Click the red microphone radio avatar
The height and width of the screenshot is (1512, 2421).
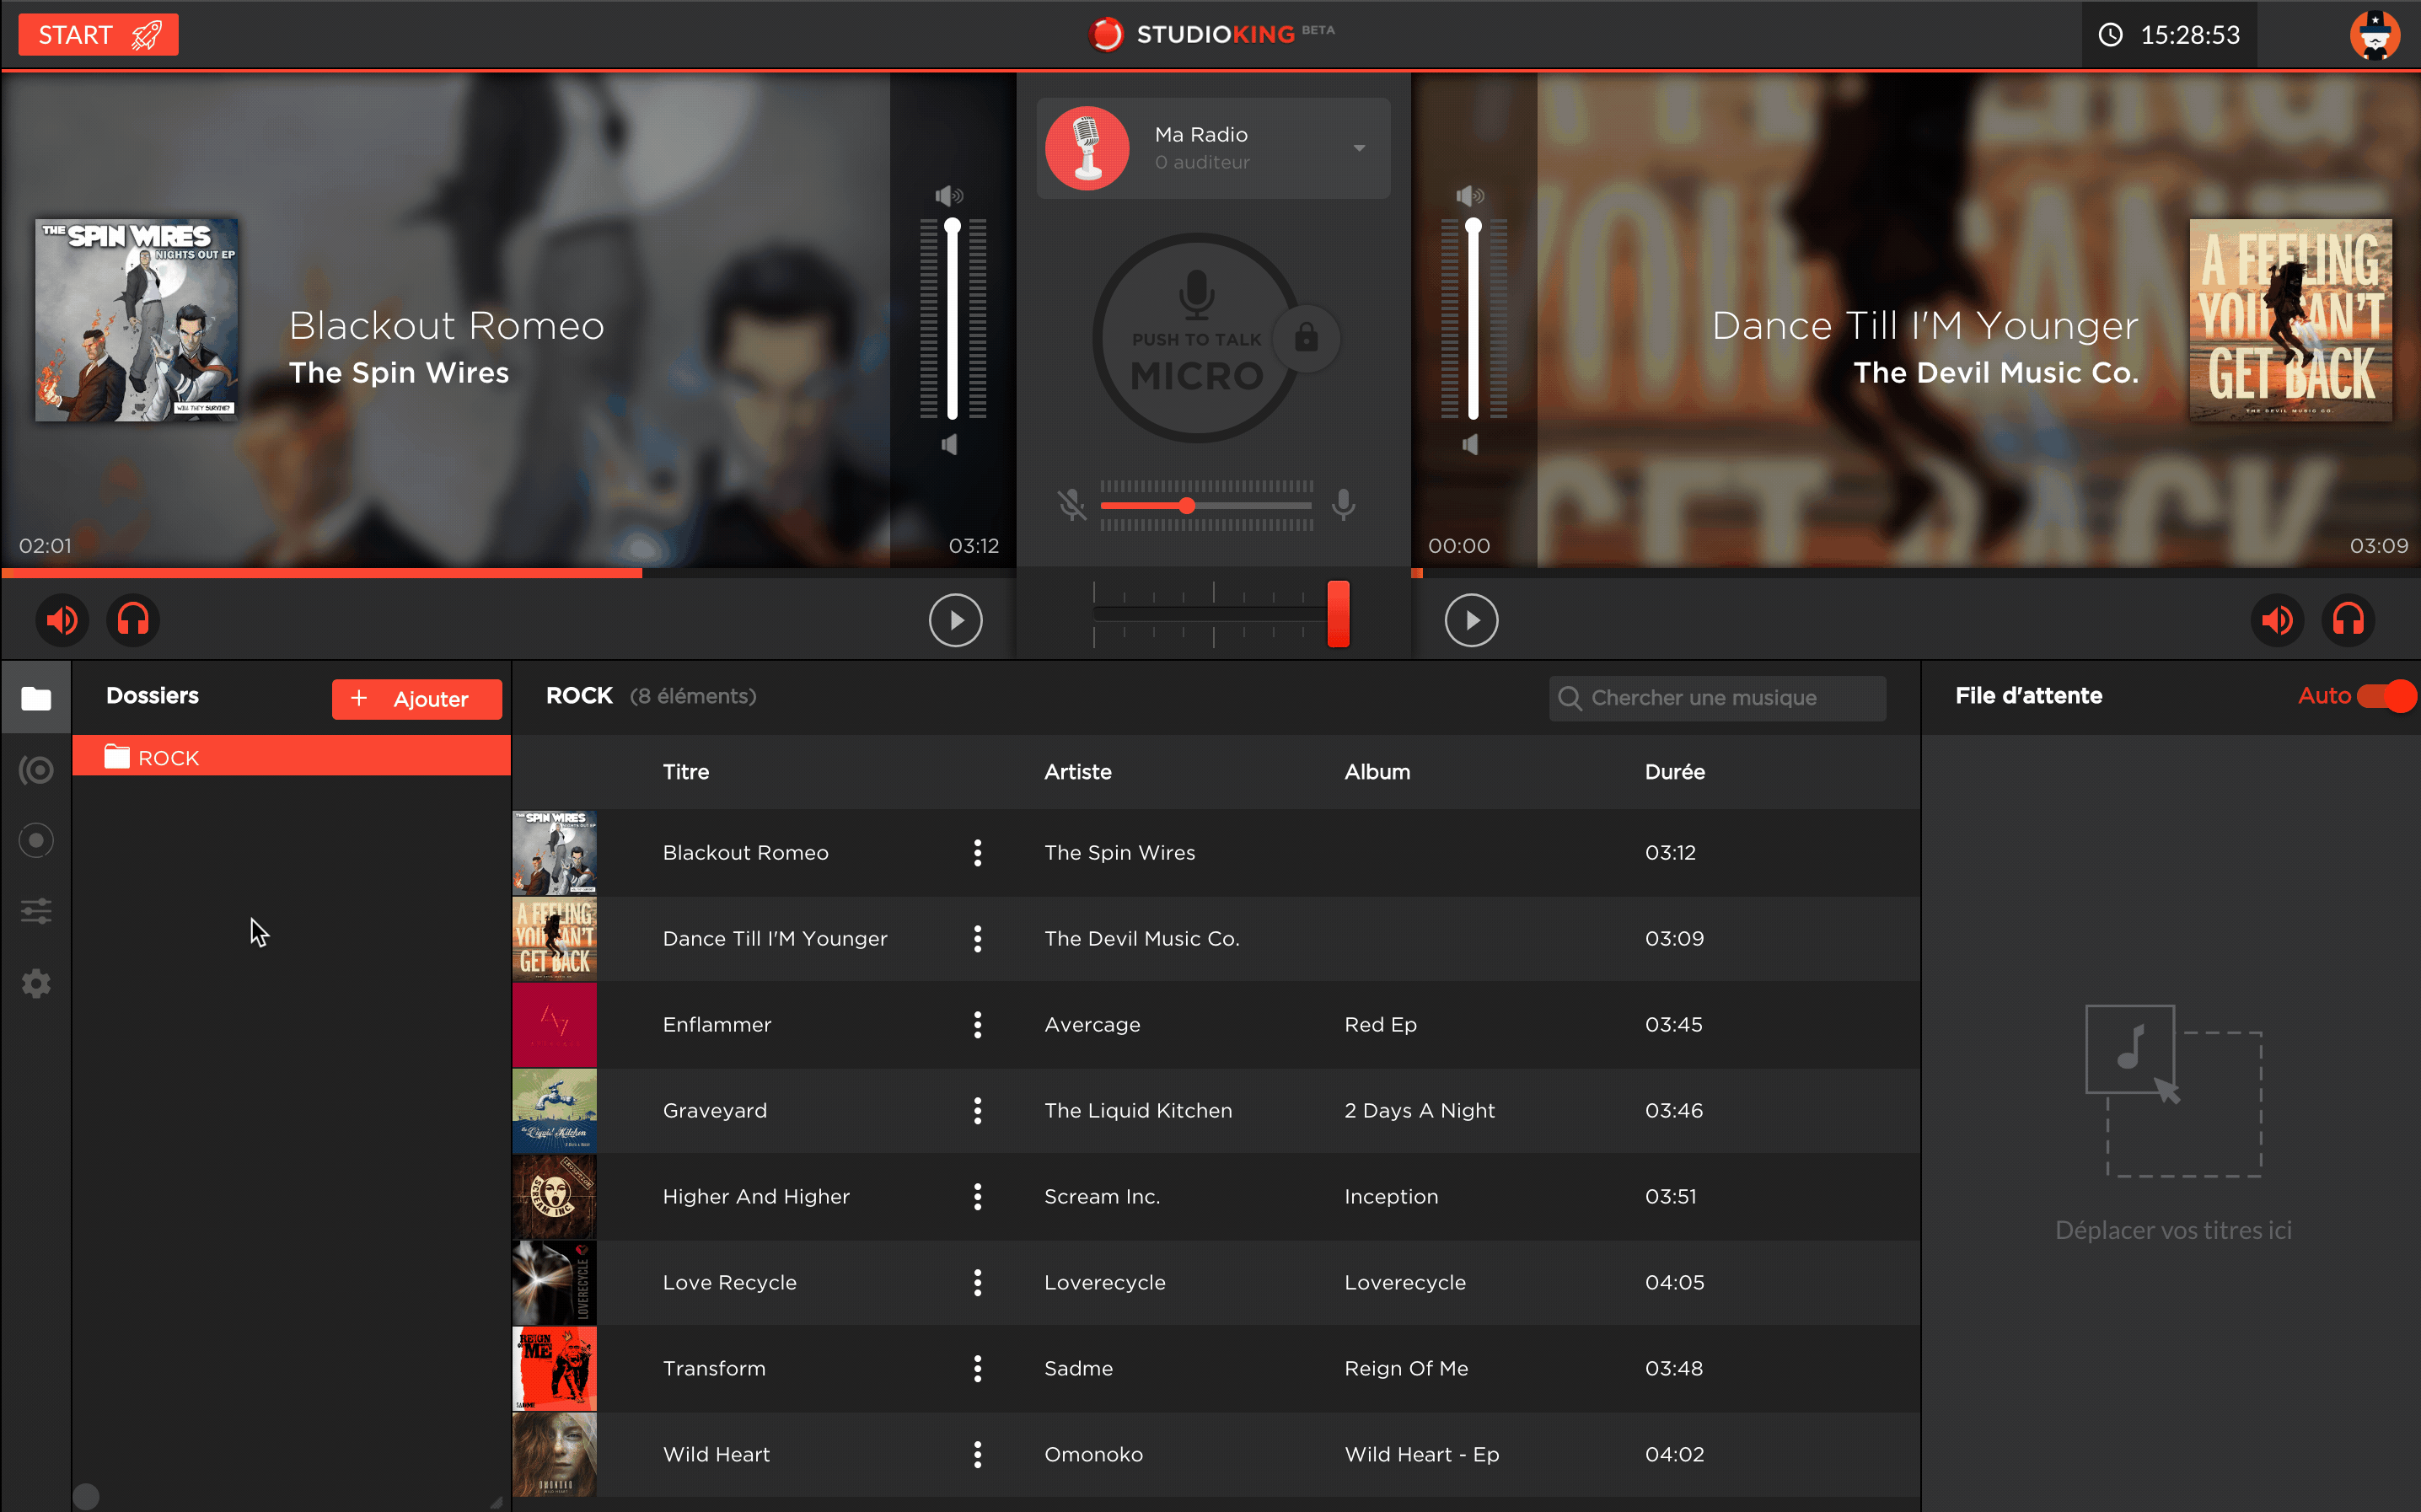(x=1087, y=148)
